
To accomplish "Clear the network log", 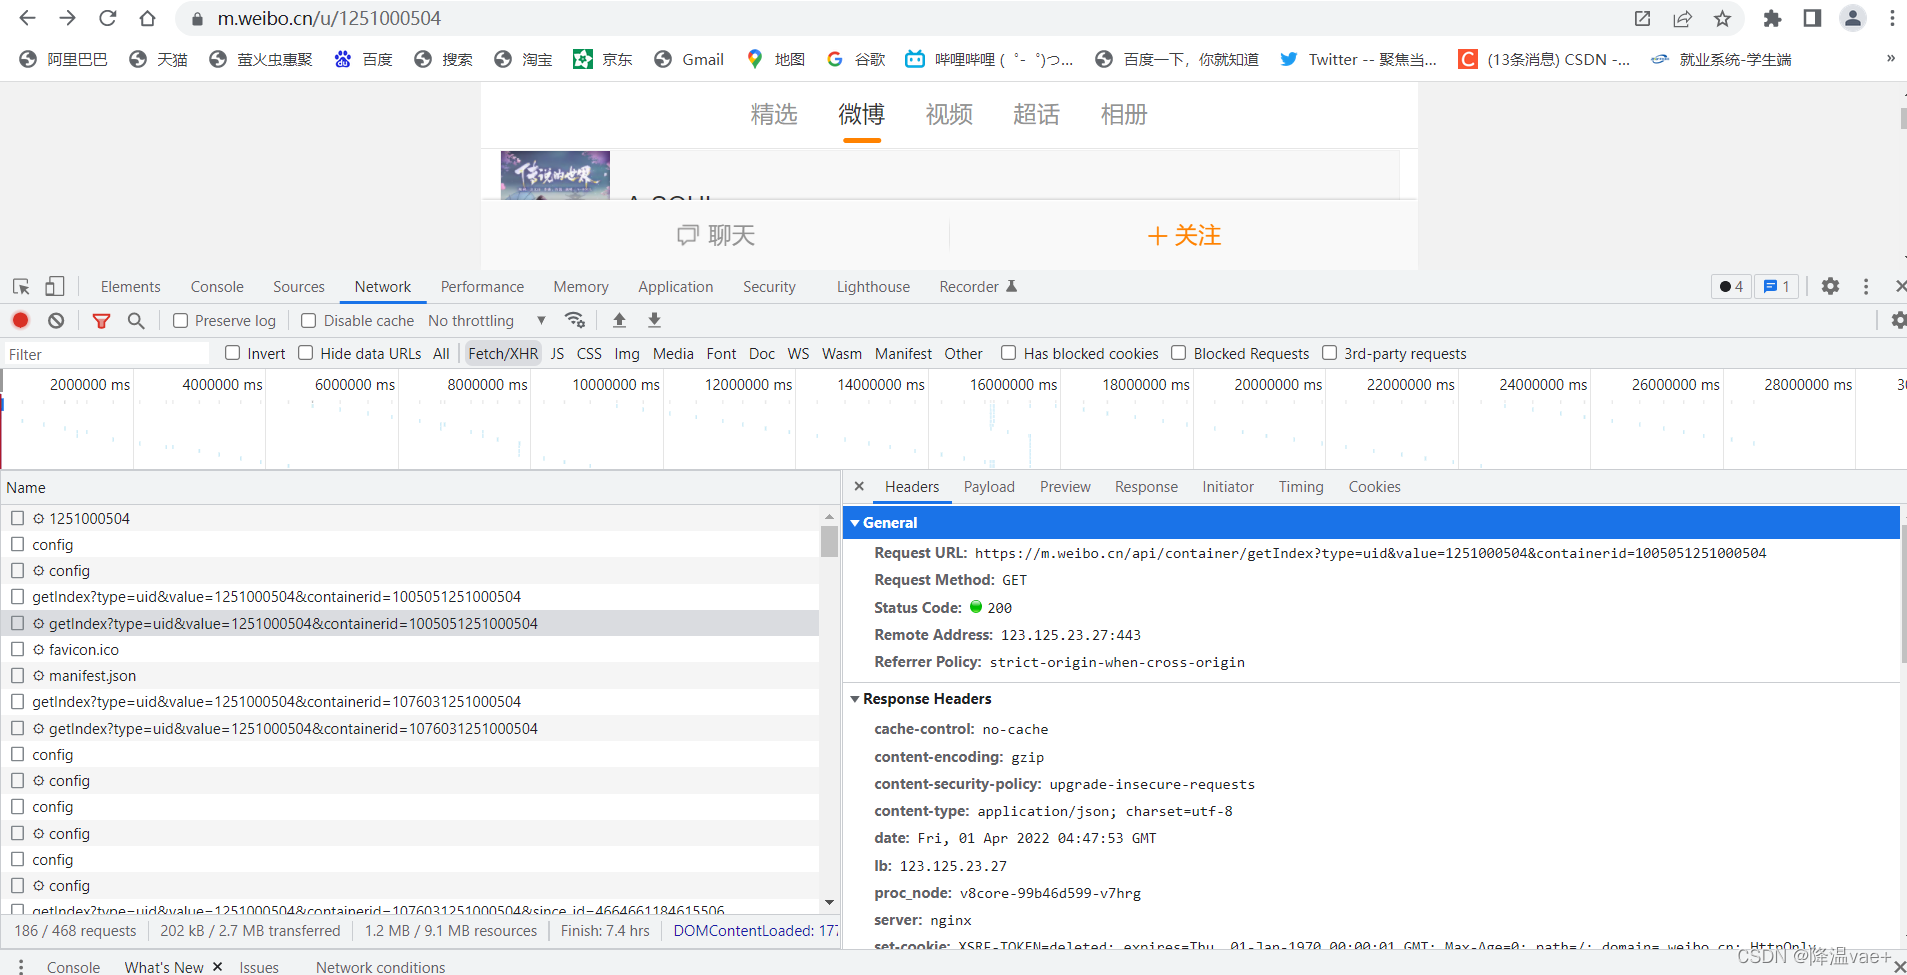I will 56,321.
